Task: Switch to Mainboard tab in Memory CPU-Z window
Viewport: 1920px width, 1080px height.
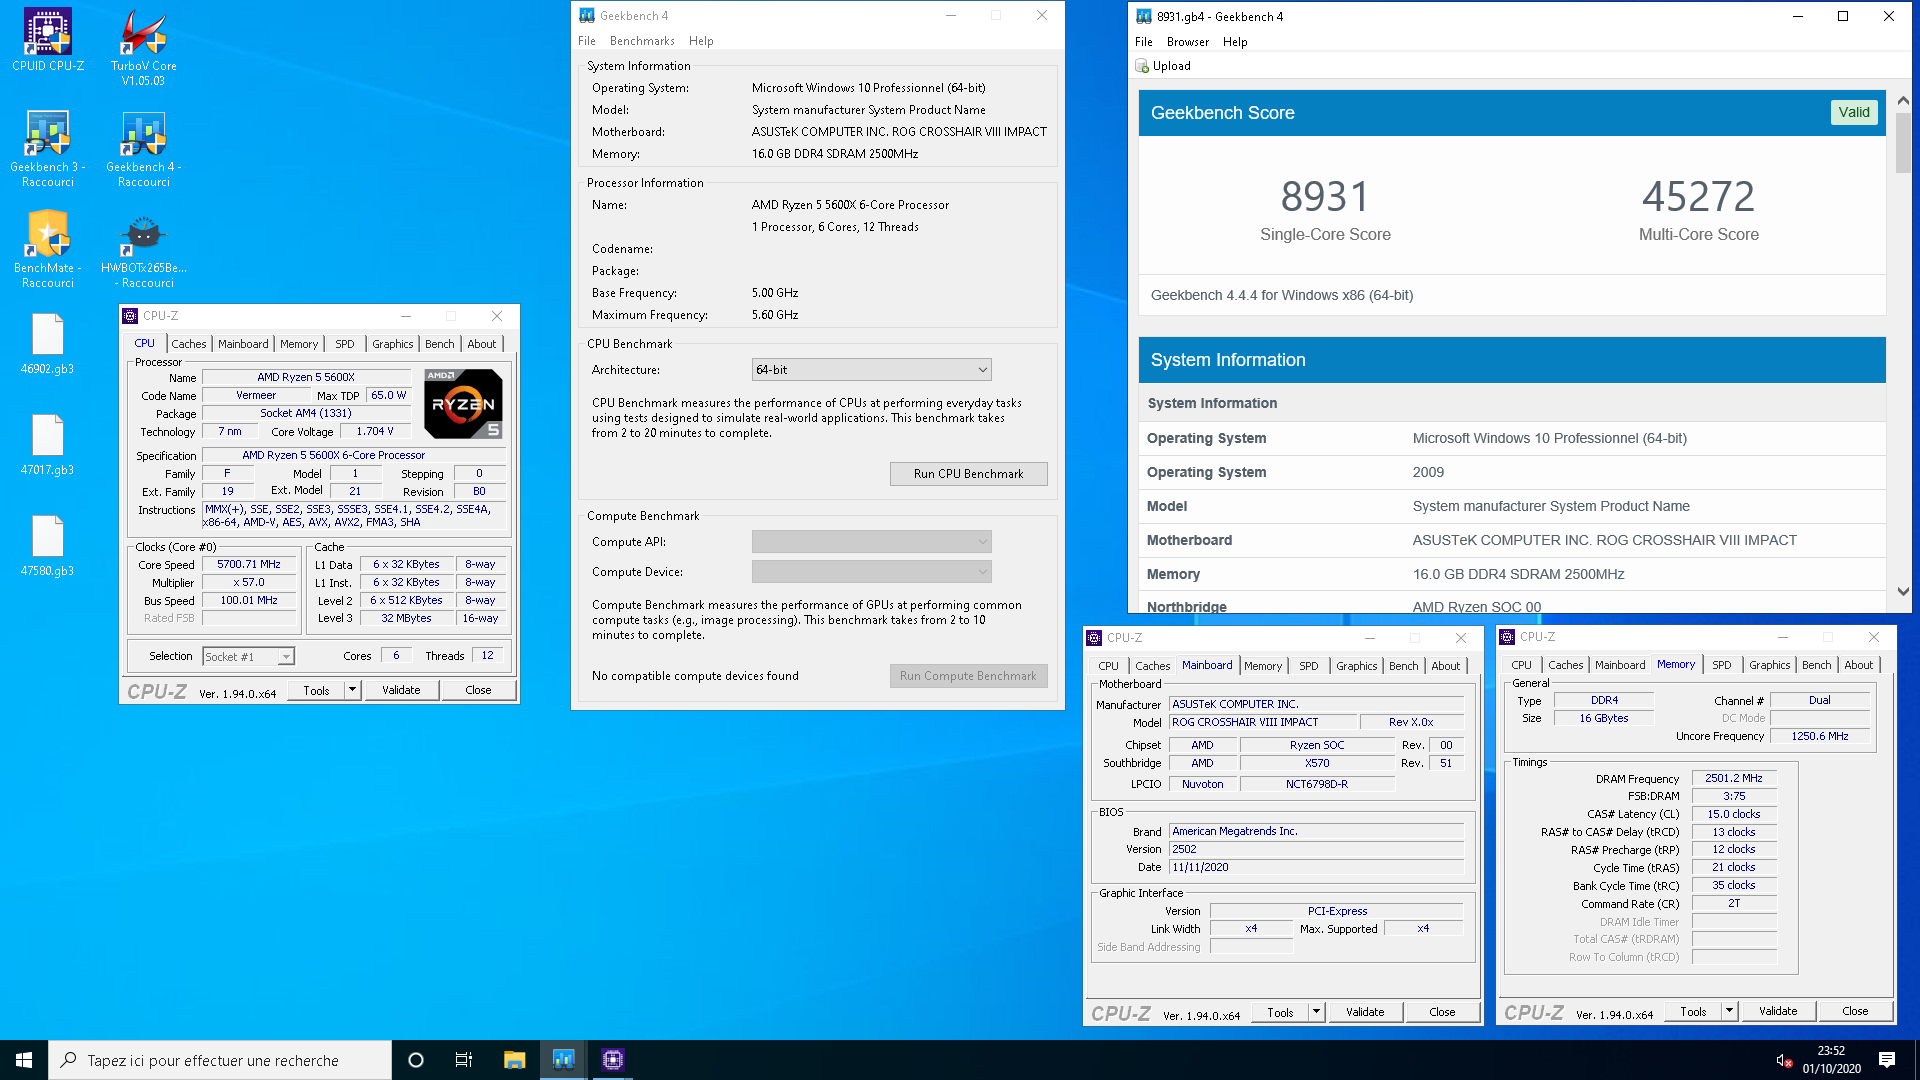Action: (1619, 665)
